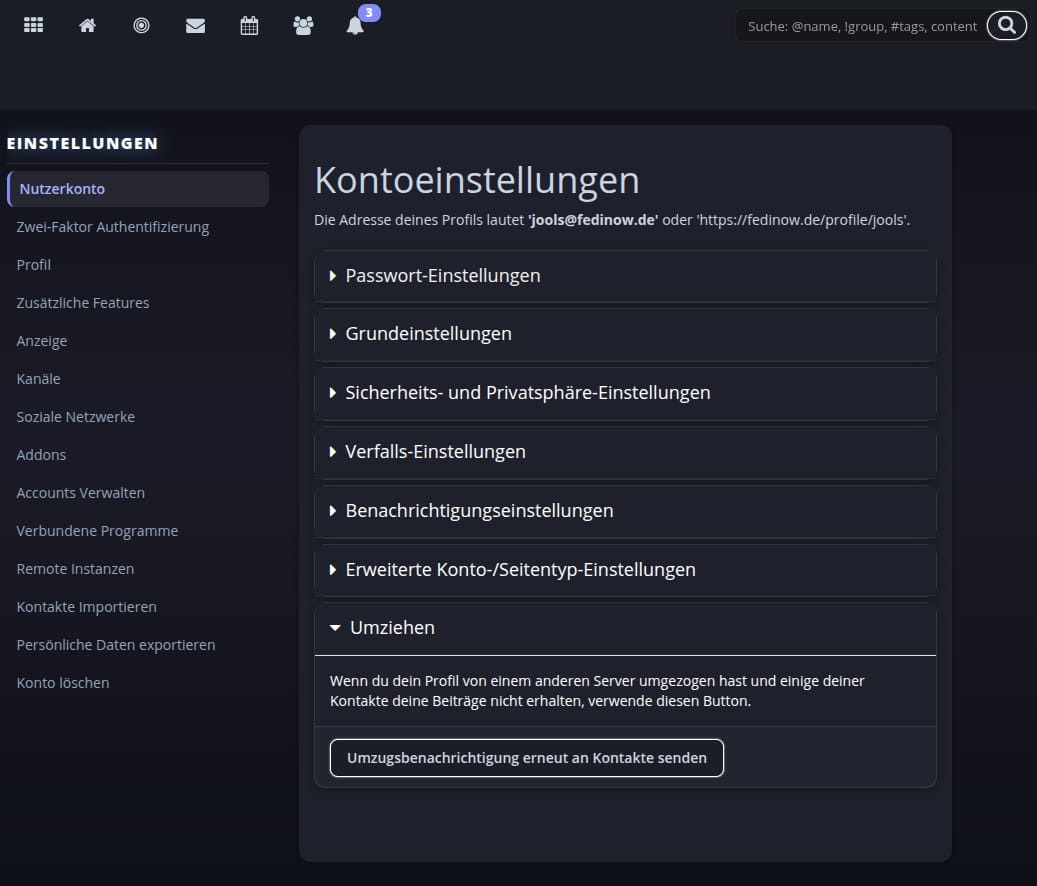Select Profil in settings sidebar
Viewport: 1037px width, 886px height.
(34, 265)
